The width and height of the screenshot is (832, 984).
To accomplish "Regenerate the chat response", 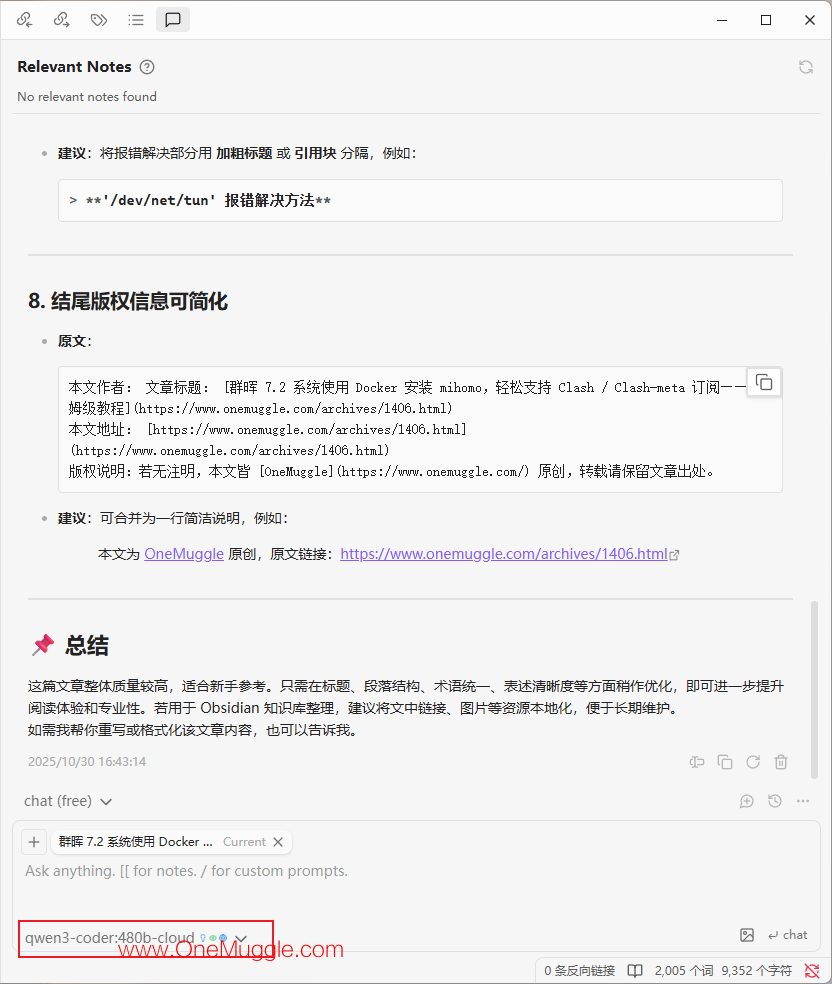I will [x=753, y=762].
